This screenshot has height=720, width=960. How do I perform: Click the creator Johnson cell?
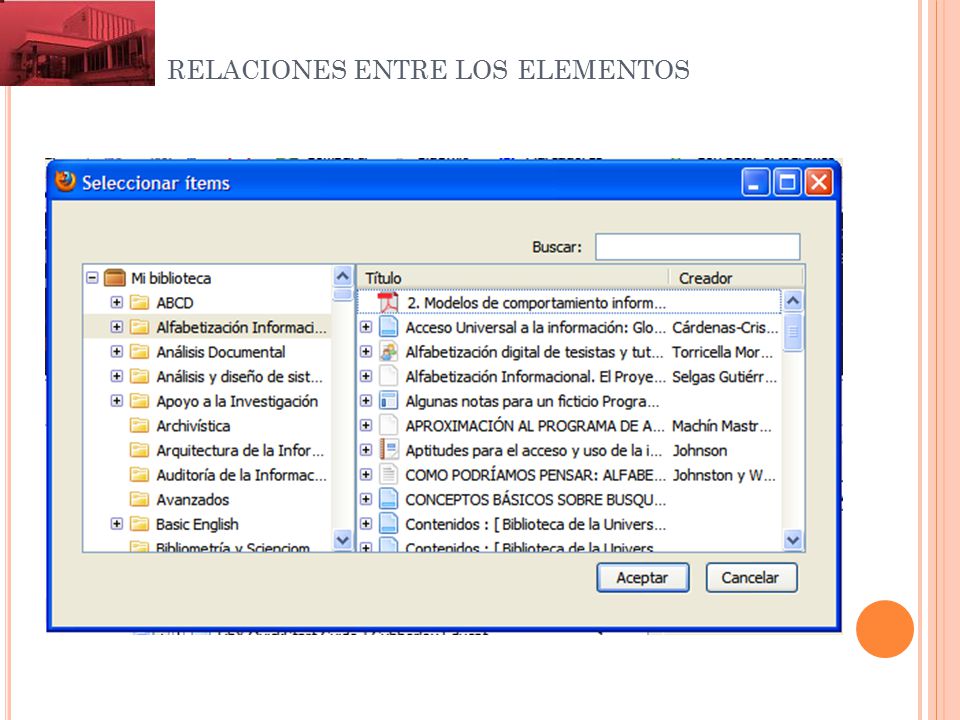[700, 451]
